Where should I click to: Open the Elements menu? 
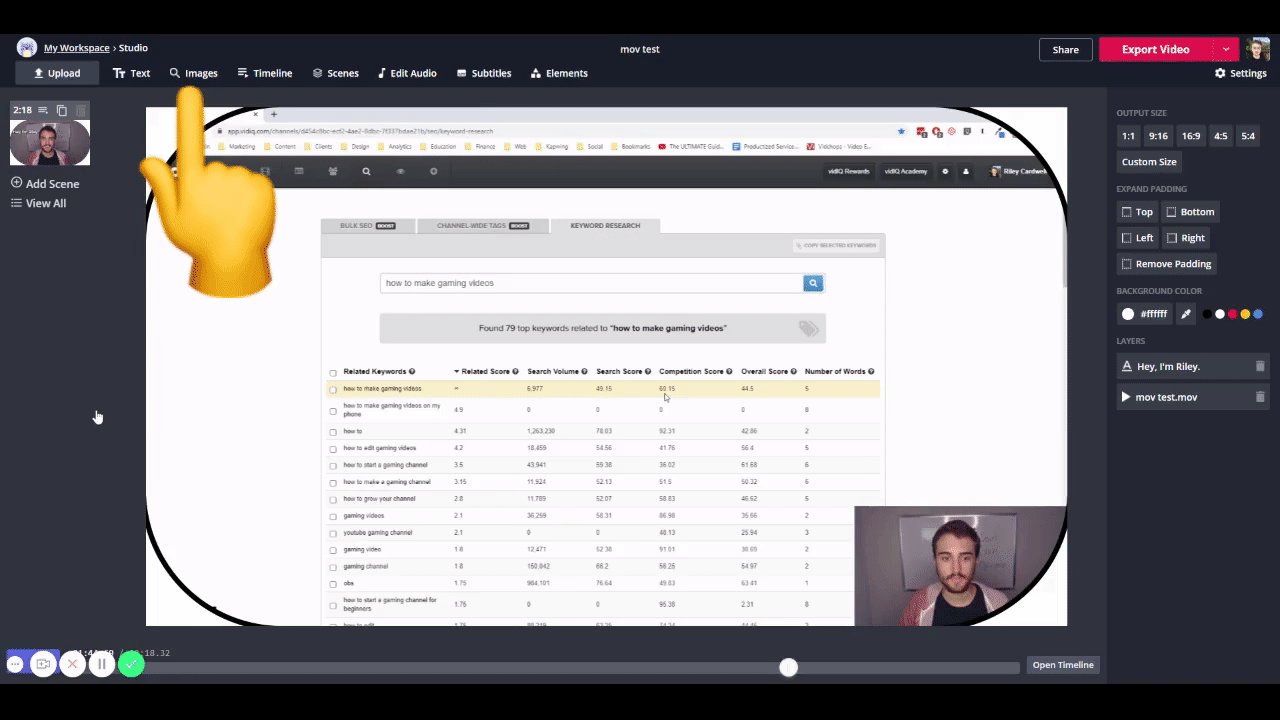(559, 73)
